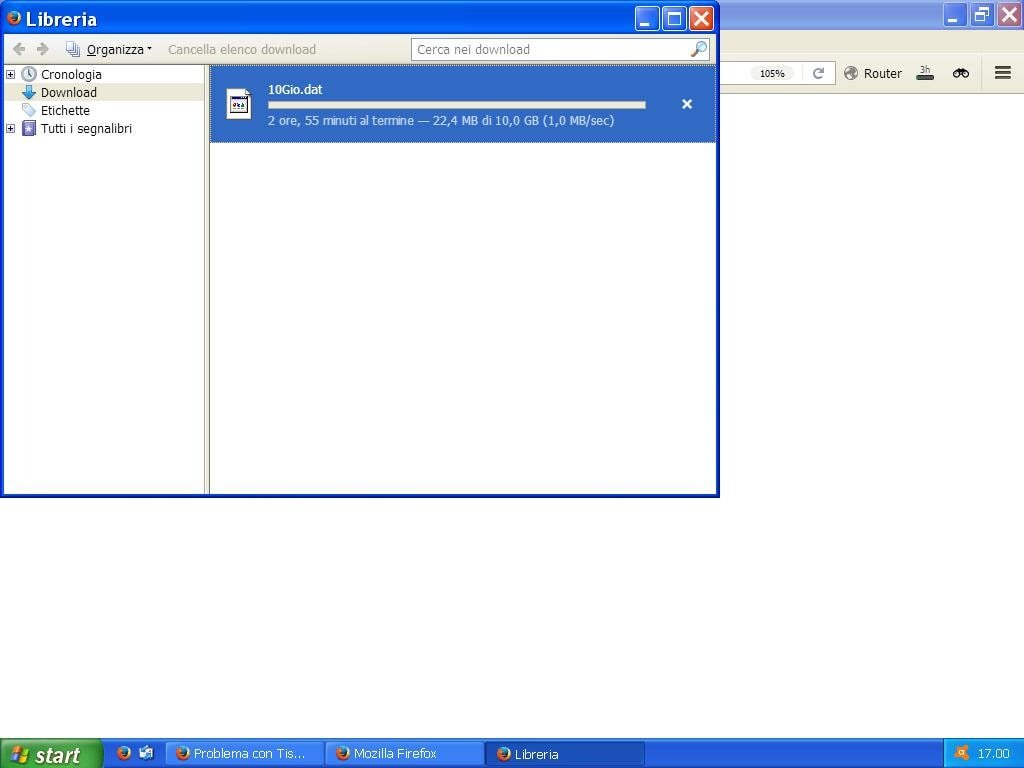Maximize the Libreria window
The width and height of the screenshot is (1024, 768).
(674, 18)
